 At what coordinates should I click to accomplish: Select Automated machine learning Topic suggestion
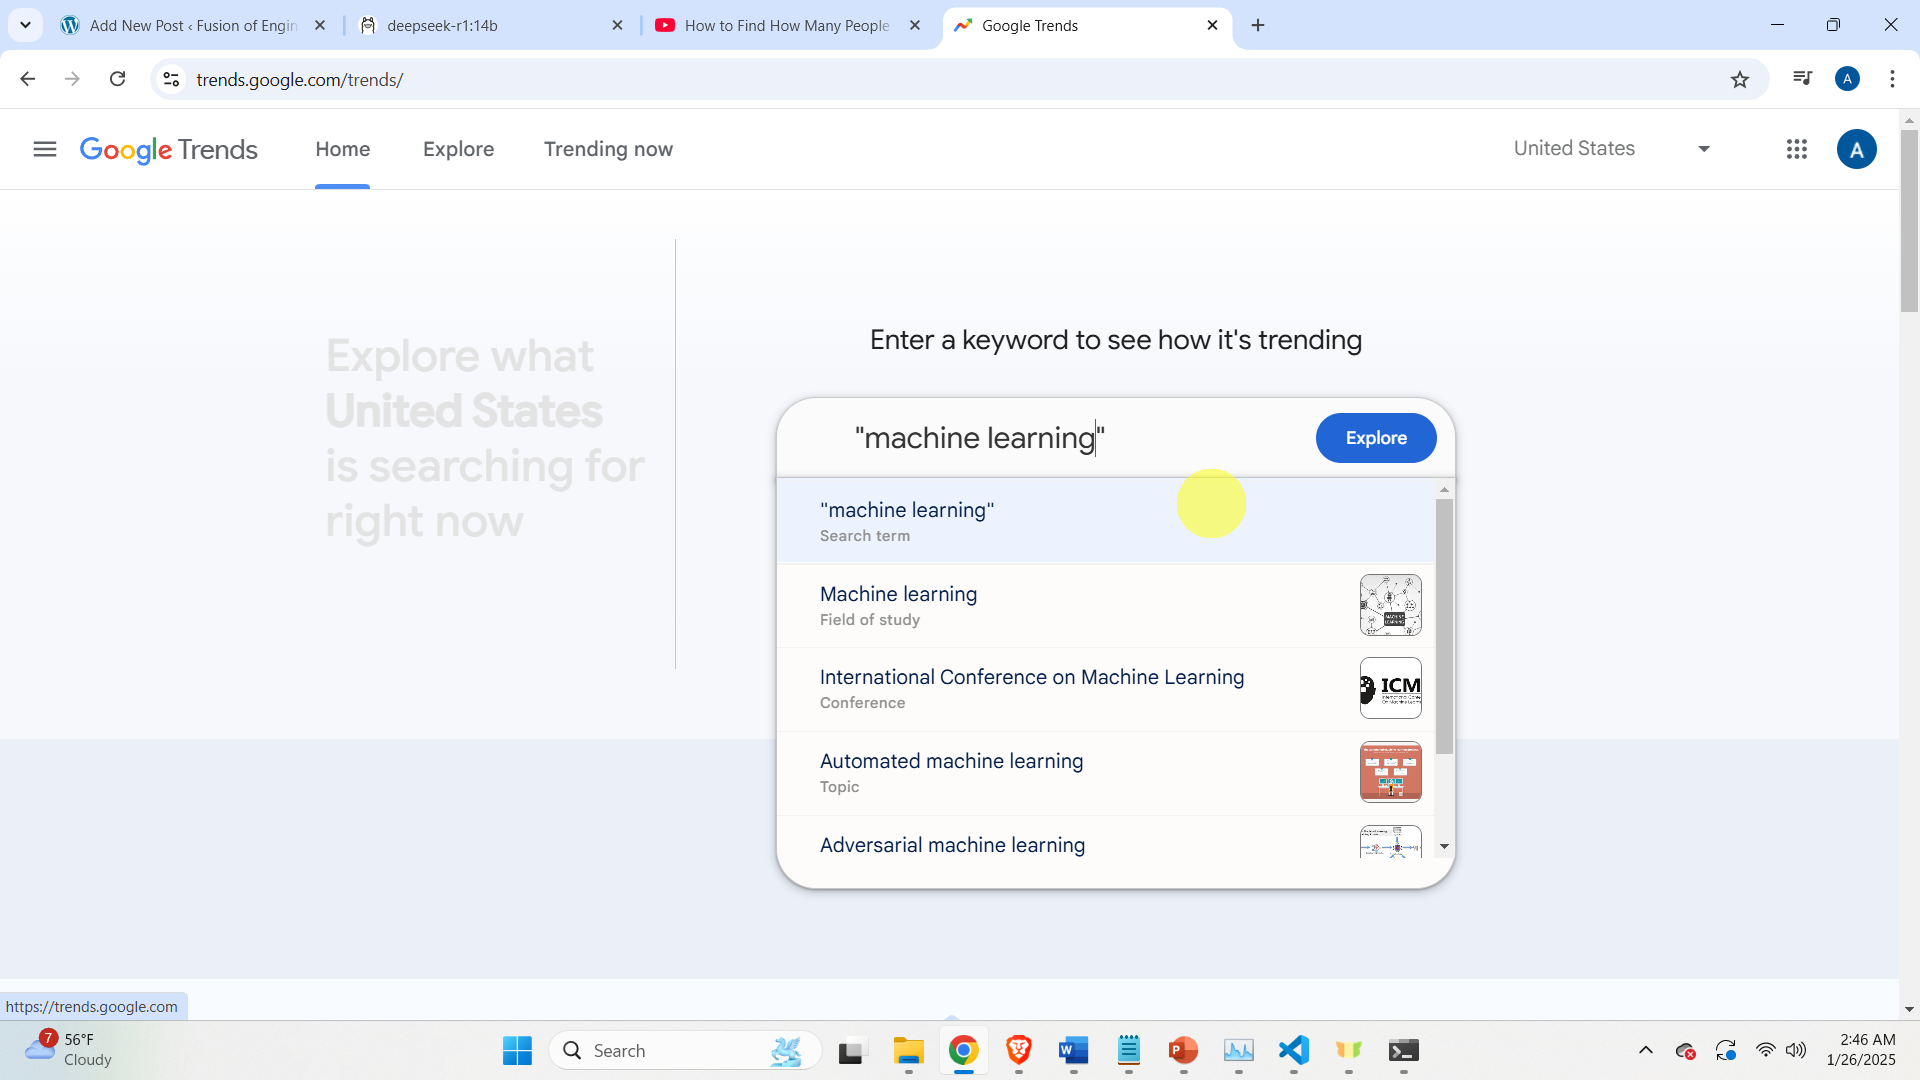tap(1106, 773)
